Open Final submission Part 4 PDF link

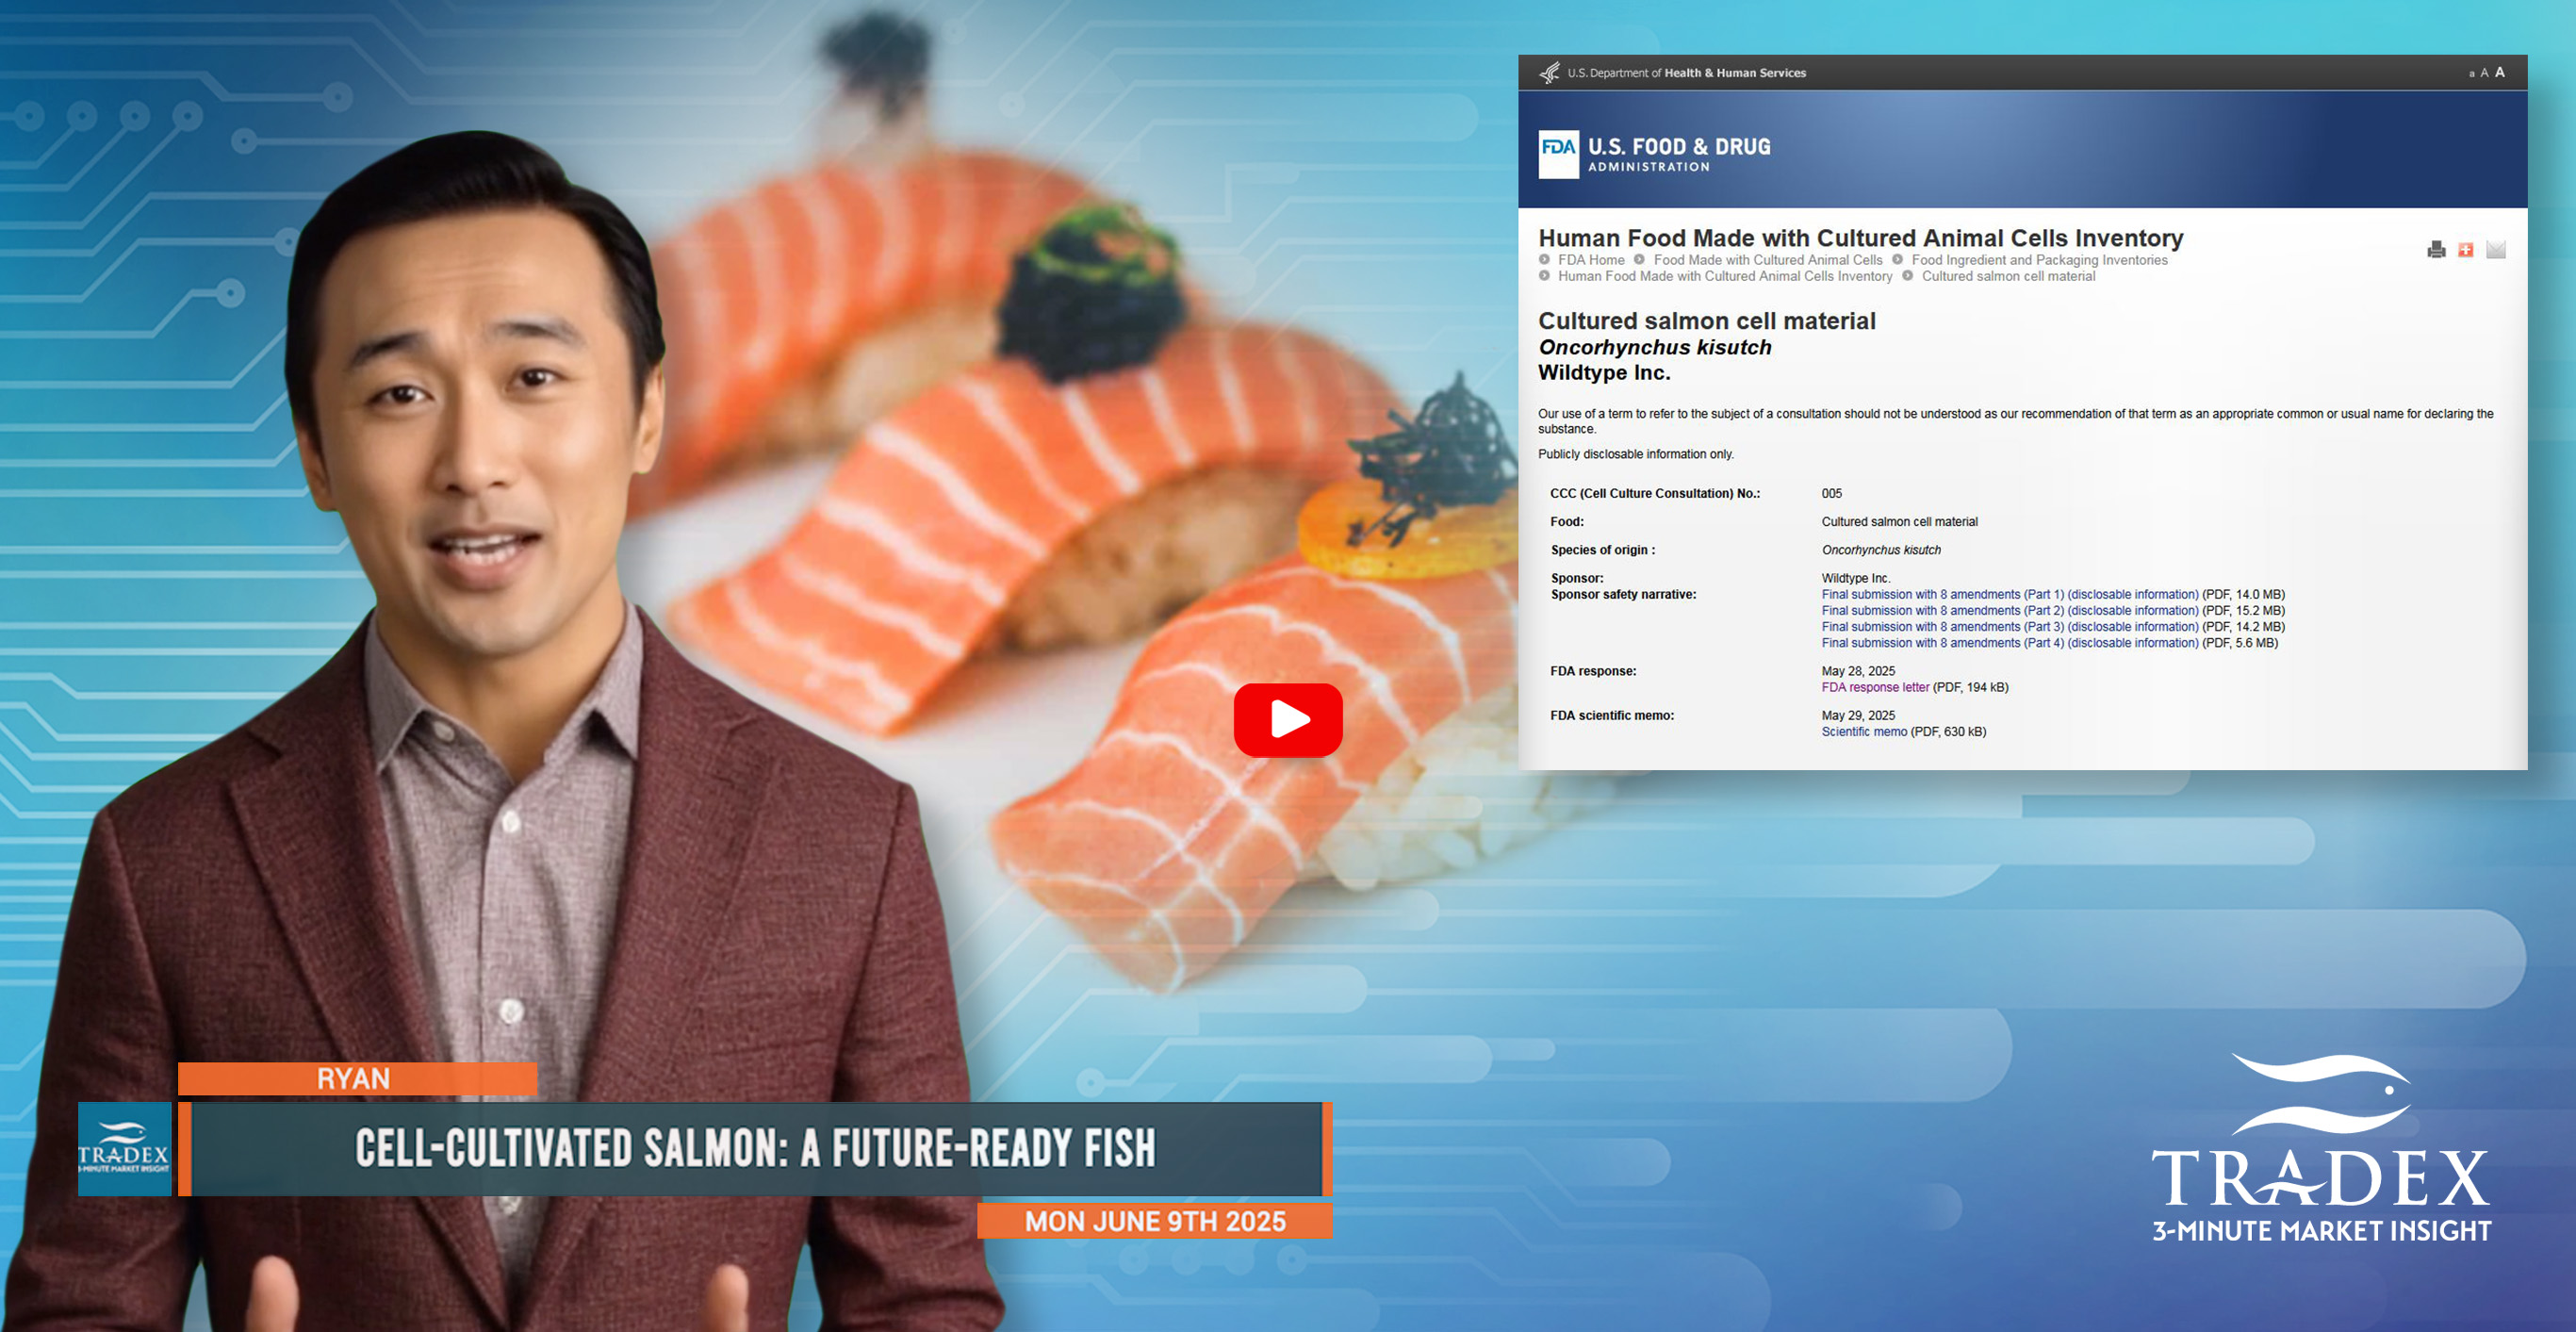[x=2010, y=643]
